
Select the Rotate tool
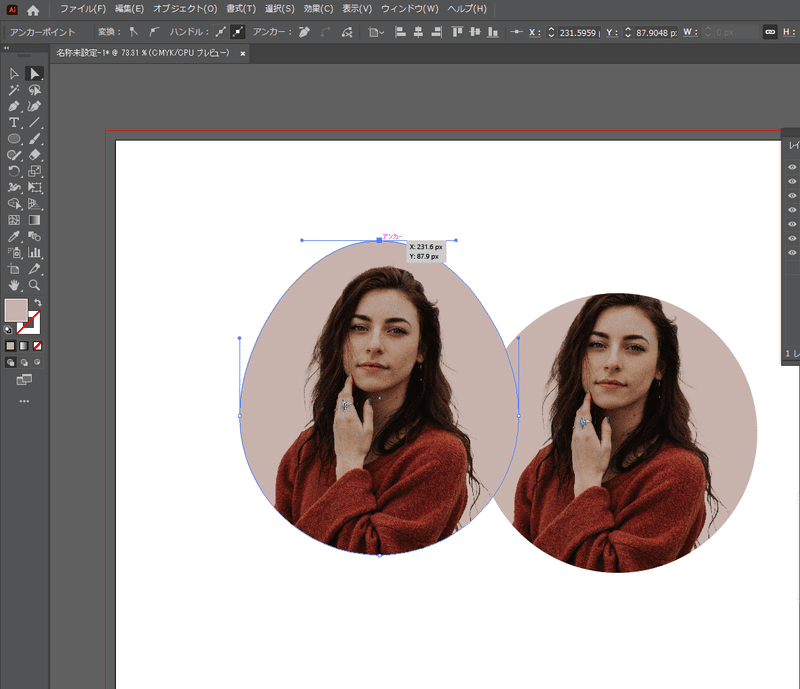coord(14,171)
